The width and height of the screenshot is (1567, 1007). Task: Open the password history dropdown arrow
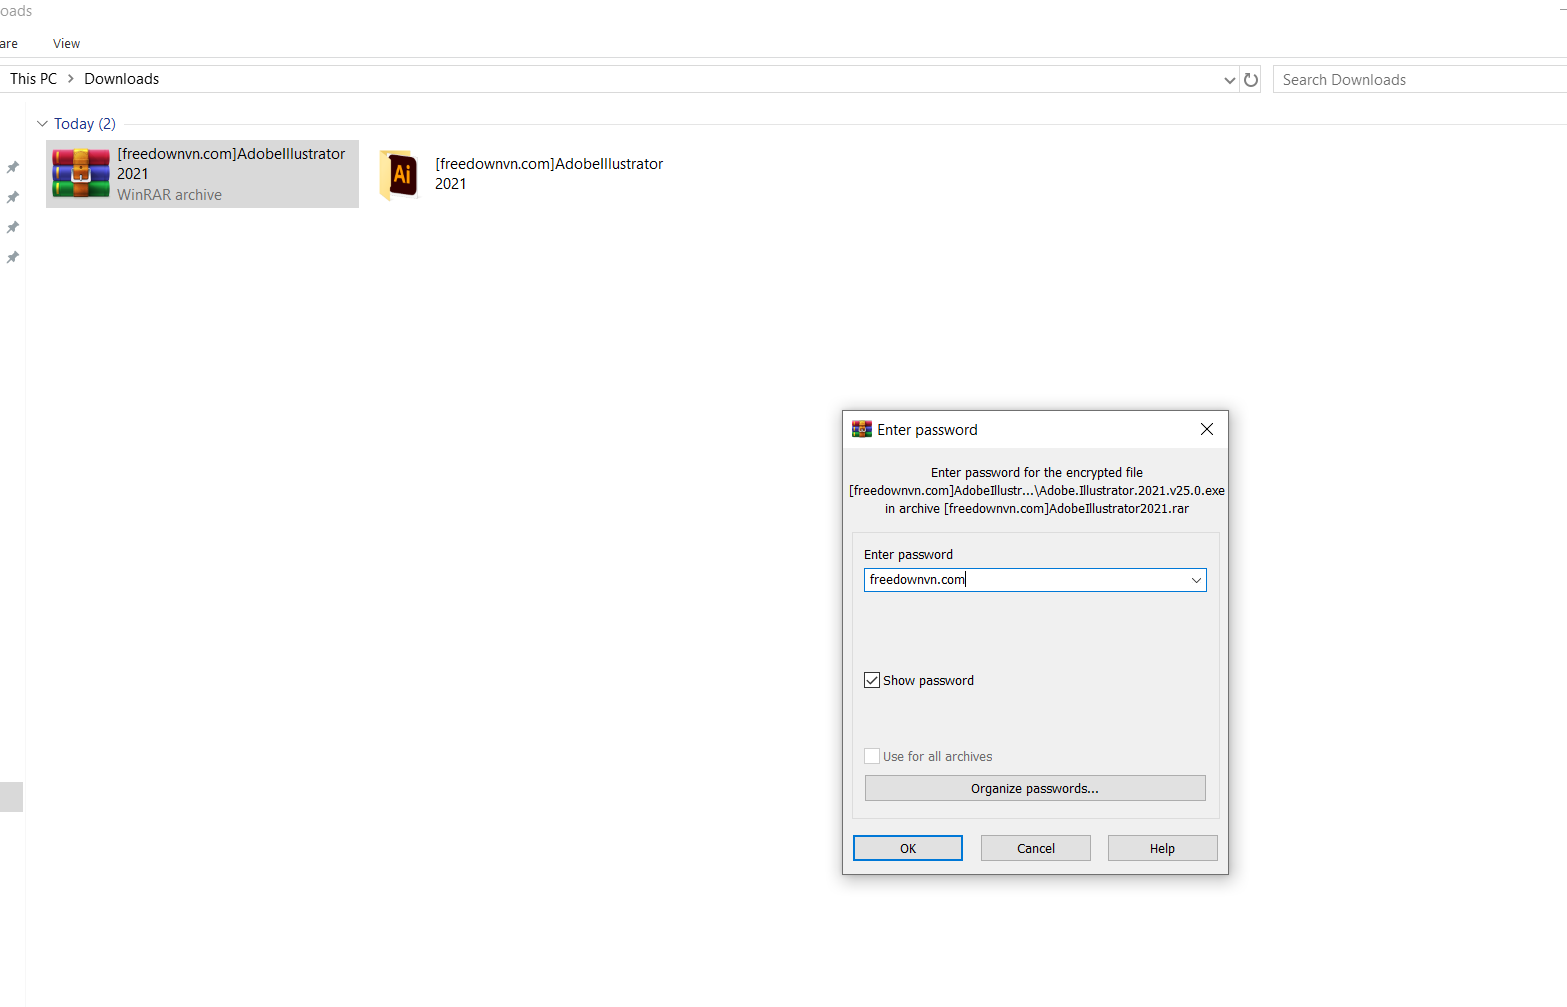pyautogui.click(x=1196, y=580)
